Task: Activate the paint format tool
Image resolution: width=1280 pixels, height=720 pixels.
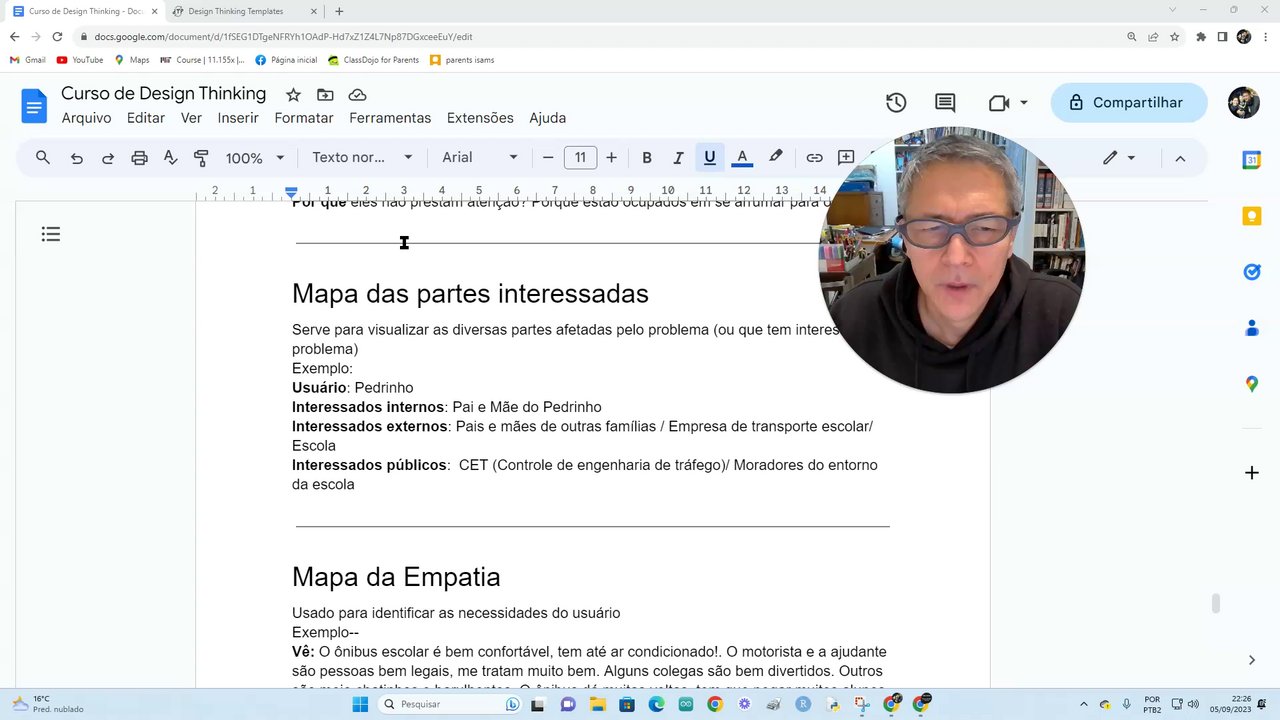Action: point(201,157)
